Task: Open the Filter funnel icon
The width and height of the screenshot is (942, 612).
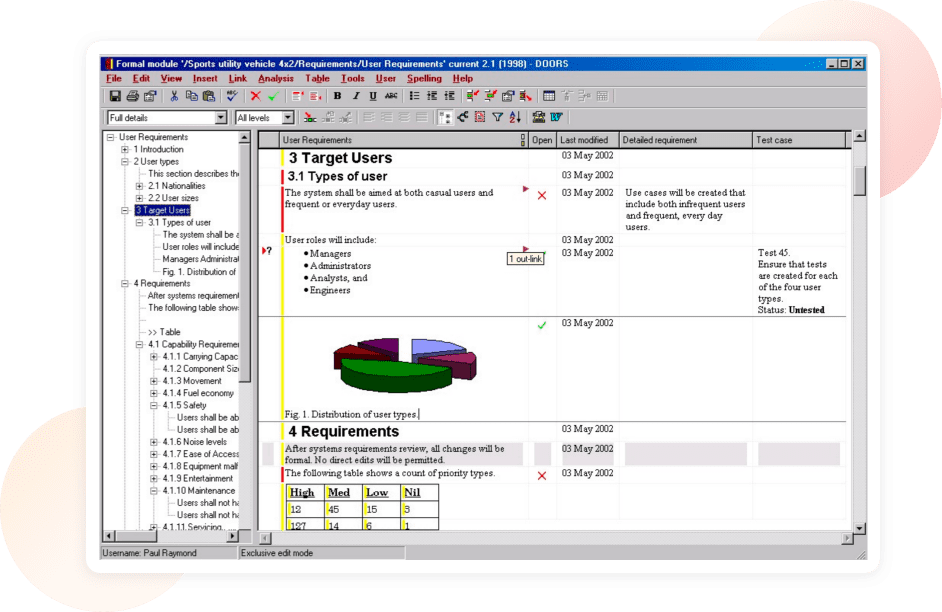Action: click(497, 118)
